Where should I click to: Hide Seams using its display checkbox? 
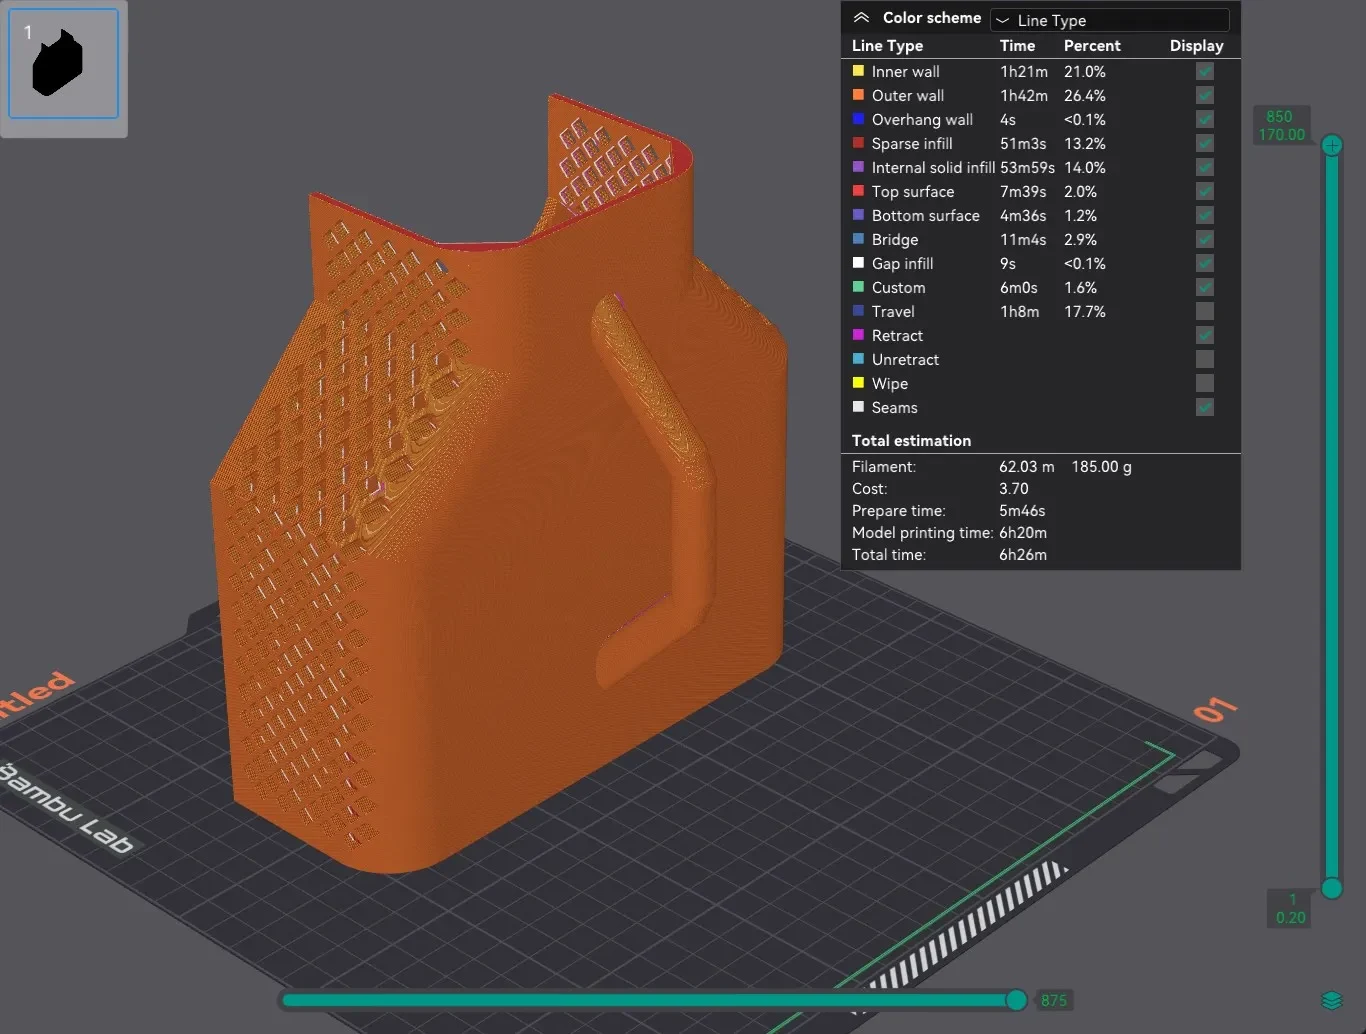pos(1205,407)
